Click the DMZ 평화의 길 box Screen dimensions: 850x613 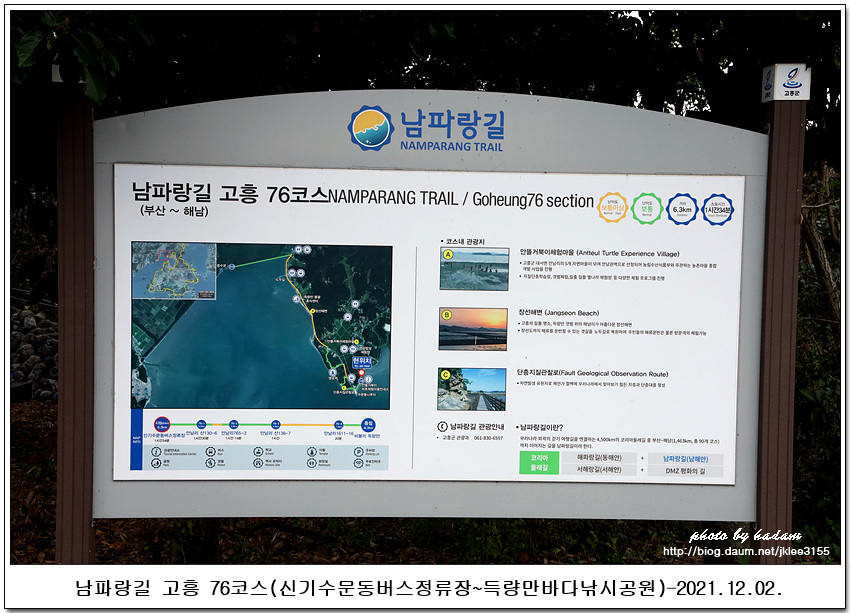point(686,470)
